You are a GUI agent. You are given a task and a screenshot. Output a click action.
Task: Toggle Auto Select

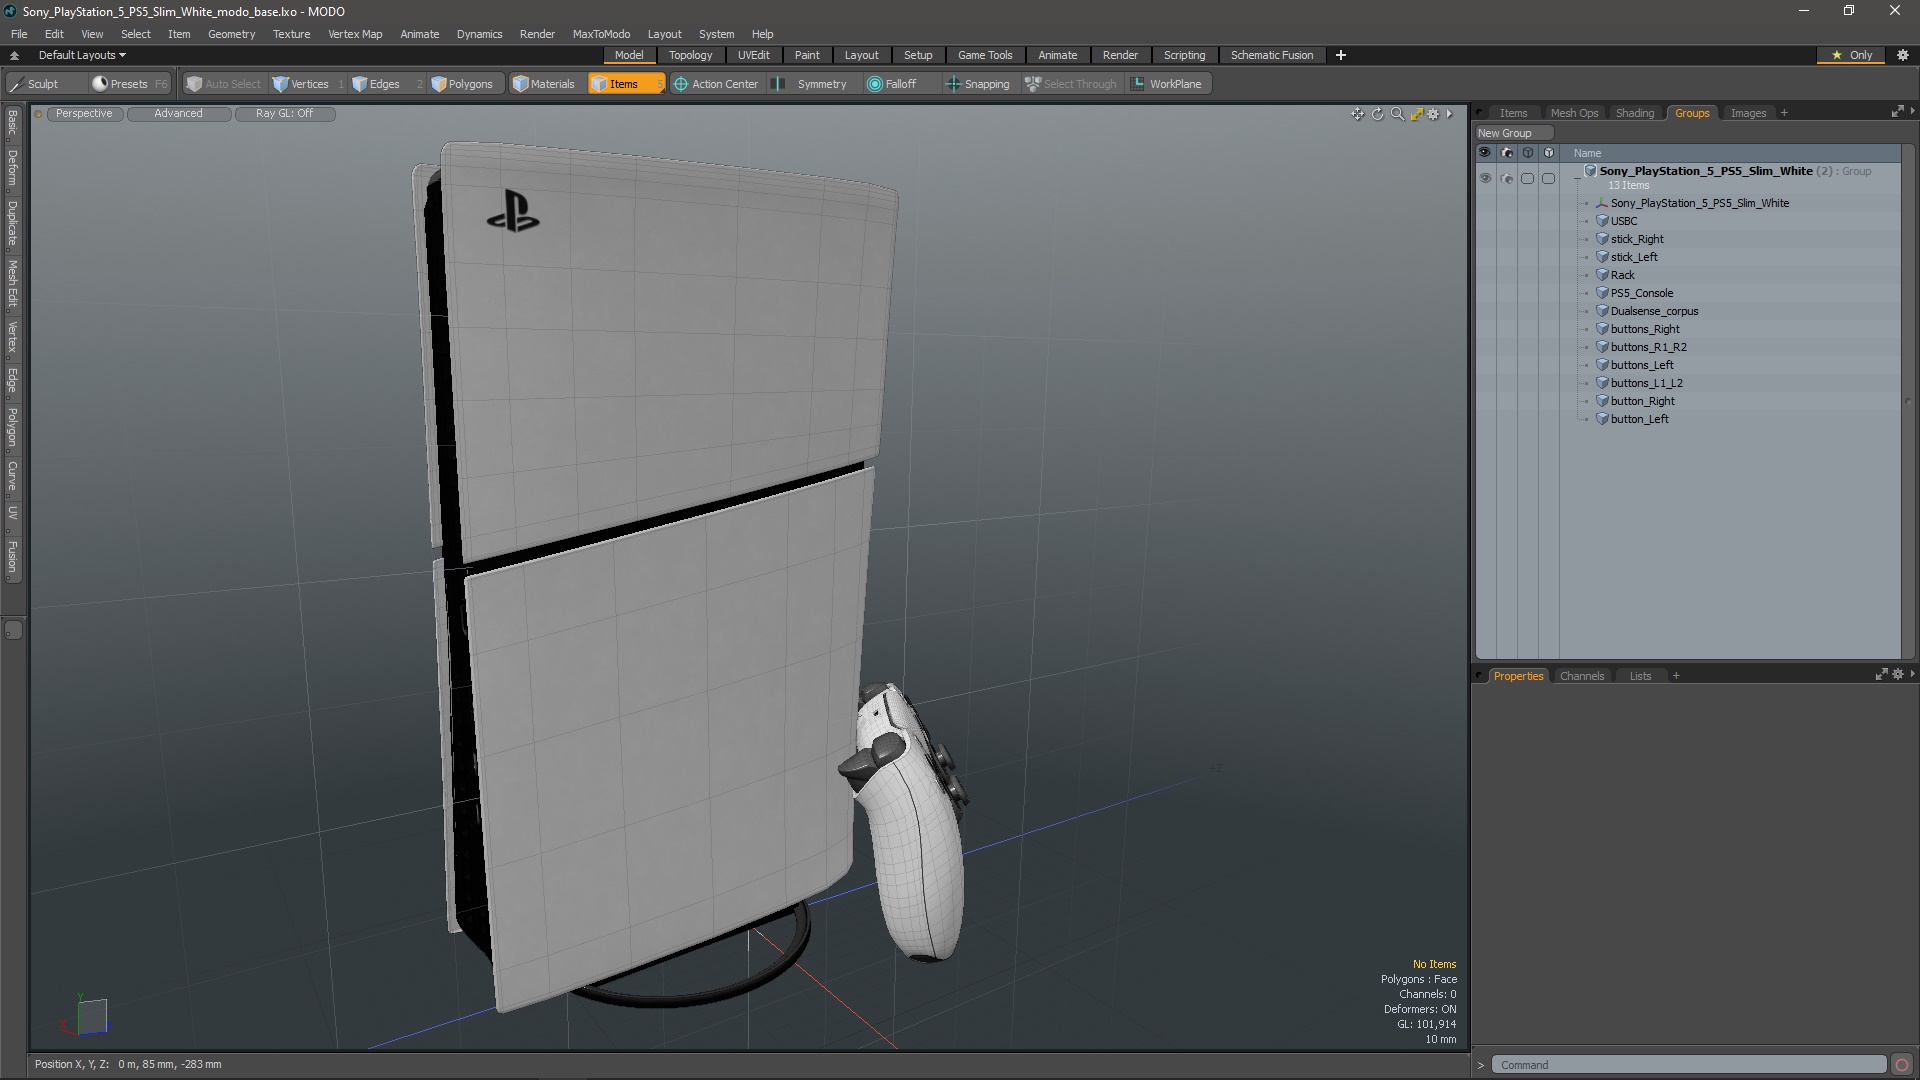tap(224, 84)
